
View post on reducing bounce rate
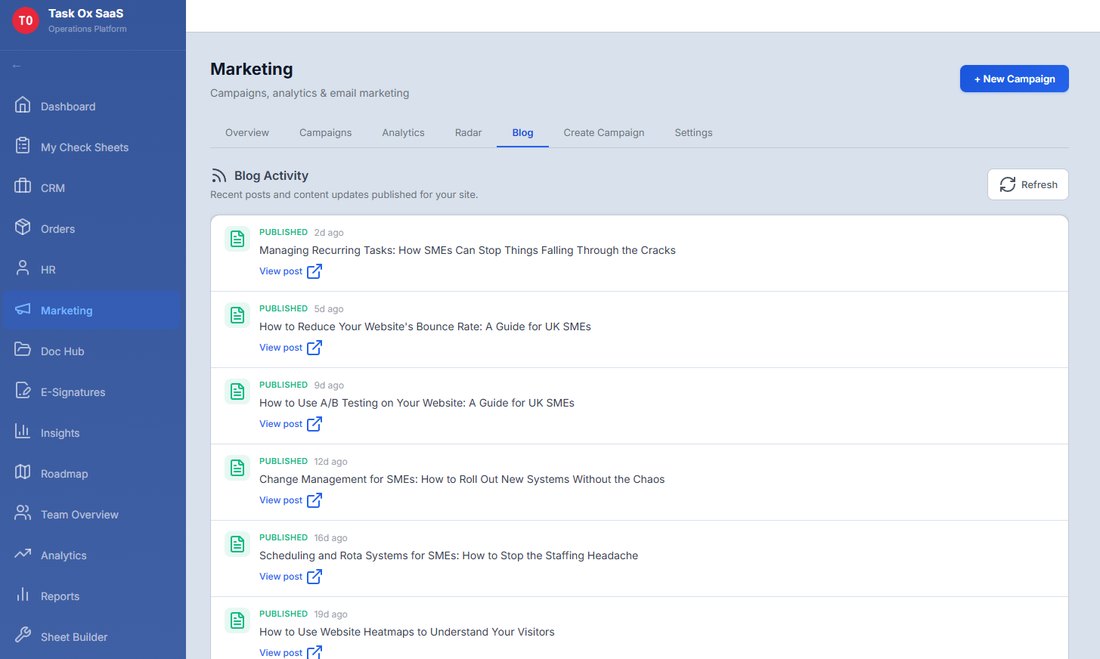290,347
